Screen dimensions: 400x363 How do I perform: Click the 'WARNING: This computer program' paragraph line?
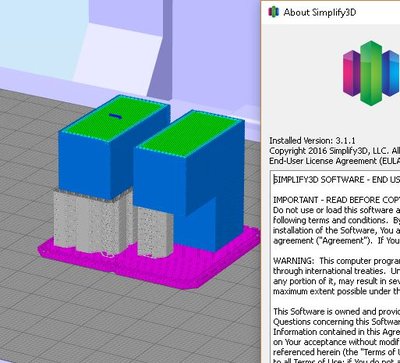tap(336, 261)
